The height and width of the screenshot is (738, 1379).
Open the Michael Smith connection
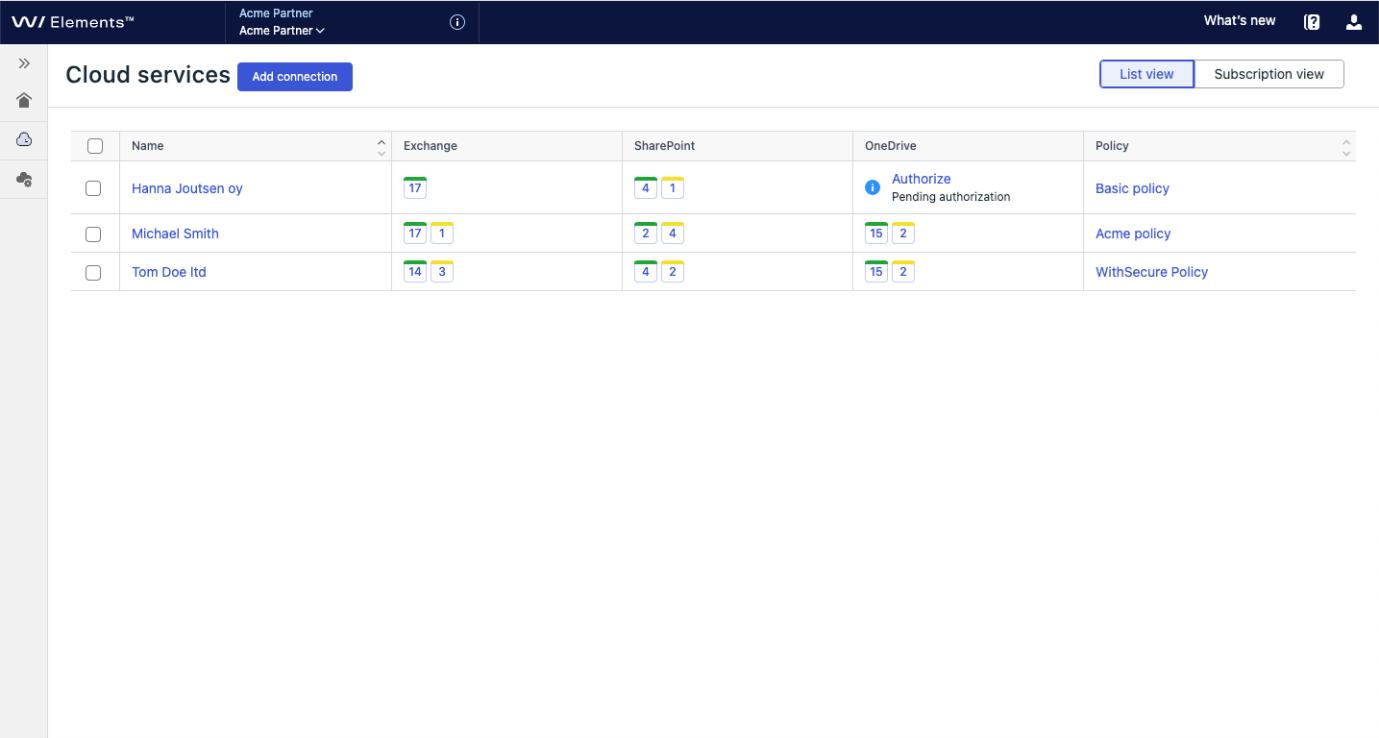click(175, 233)
